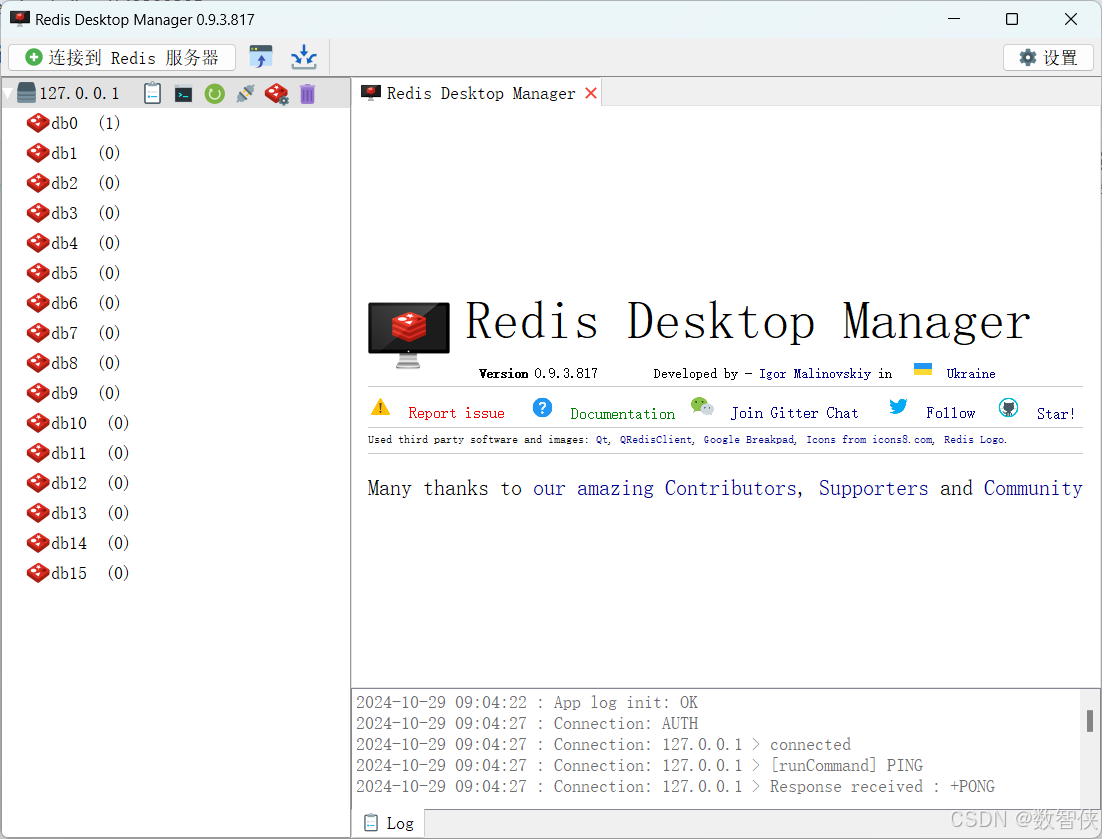Click the import connections icon in the toolbar

(x=303, y=57)
